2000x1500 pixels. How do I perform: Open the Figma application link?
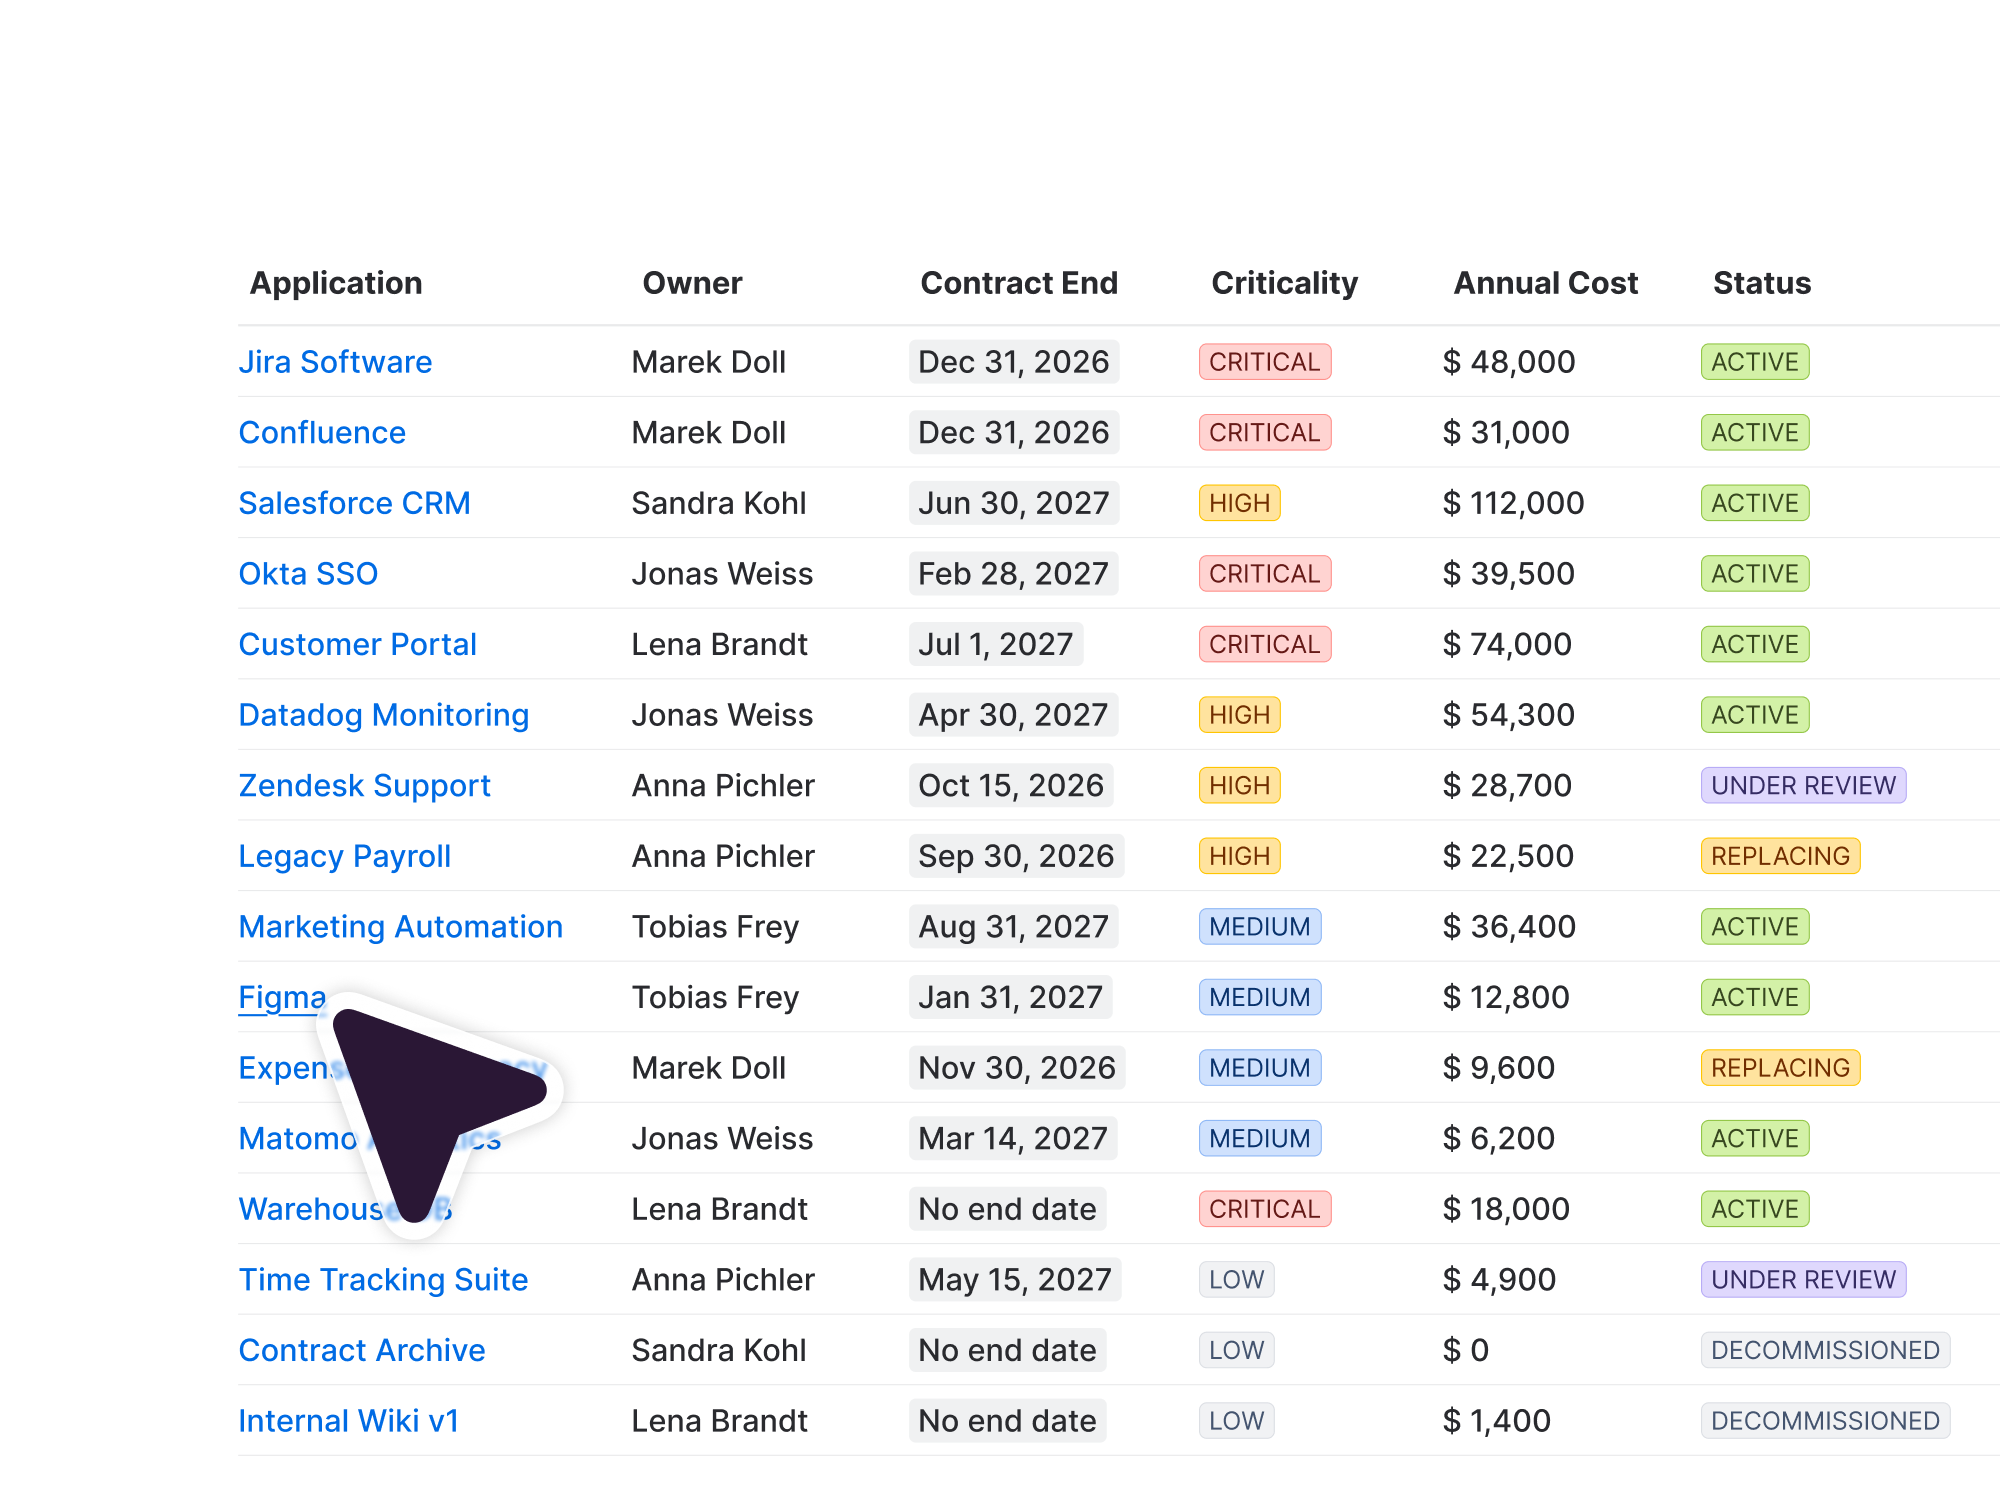click(282, 997)
